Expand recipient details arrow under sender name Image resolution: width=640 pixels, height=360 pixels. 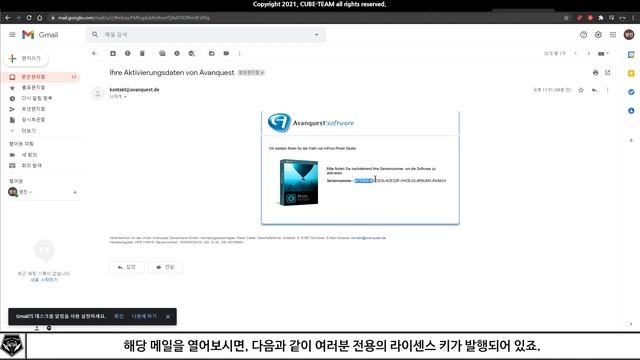[125, 97]
